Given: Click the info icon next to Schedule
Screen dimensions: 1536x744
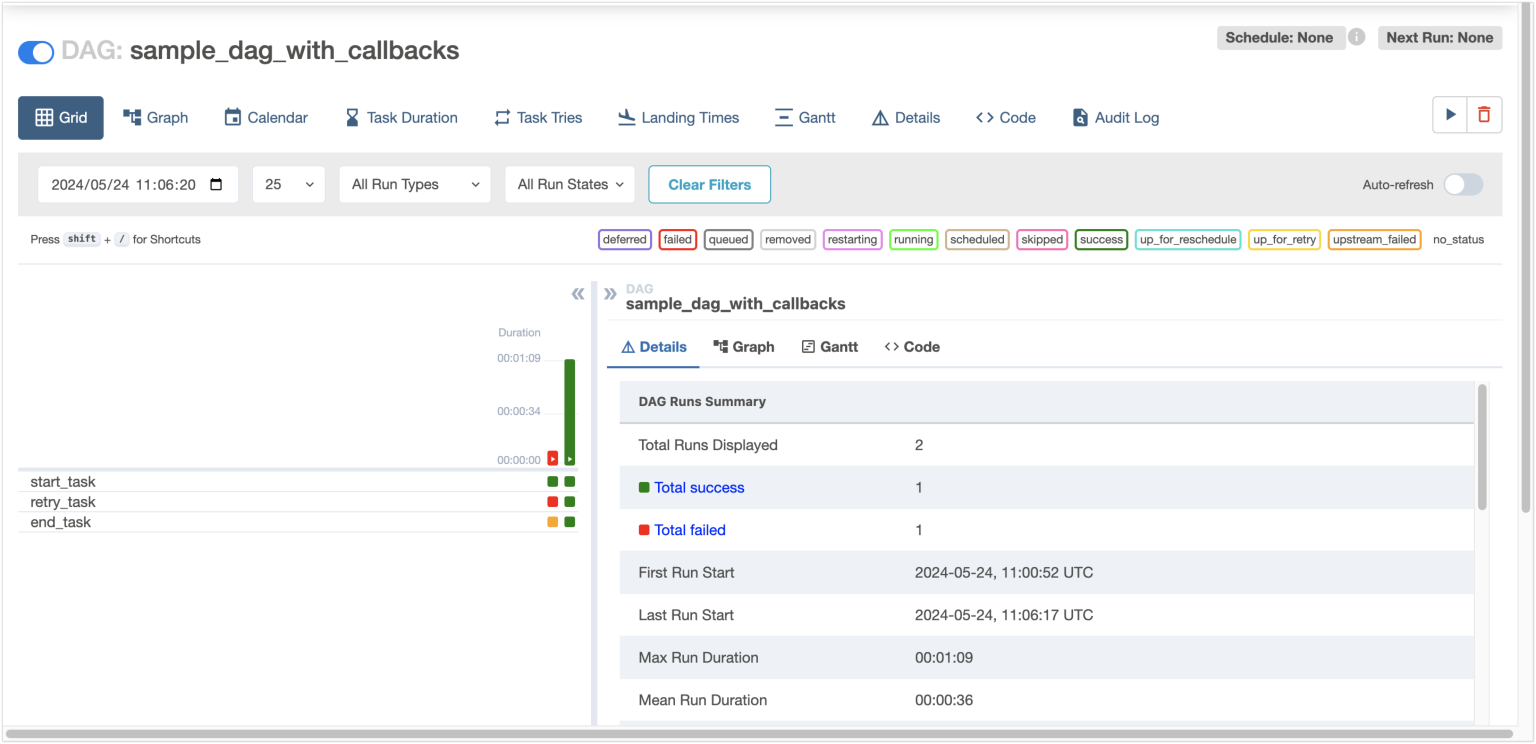Looking at the screenshot, I should (1357, 37).
